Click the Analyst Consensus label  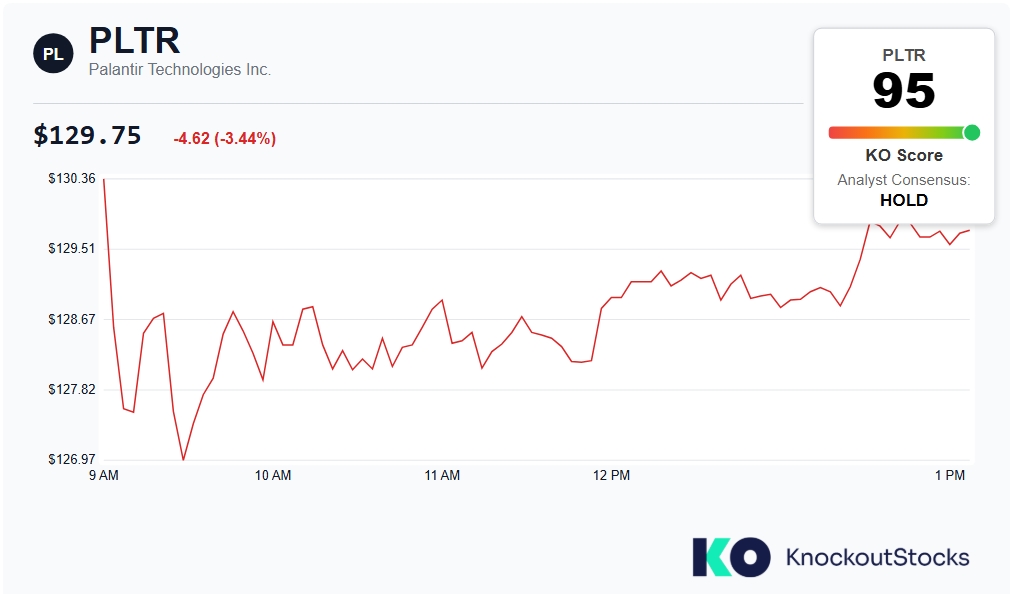point(904,180)
